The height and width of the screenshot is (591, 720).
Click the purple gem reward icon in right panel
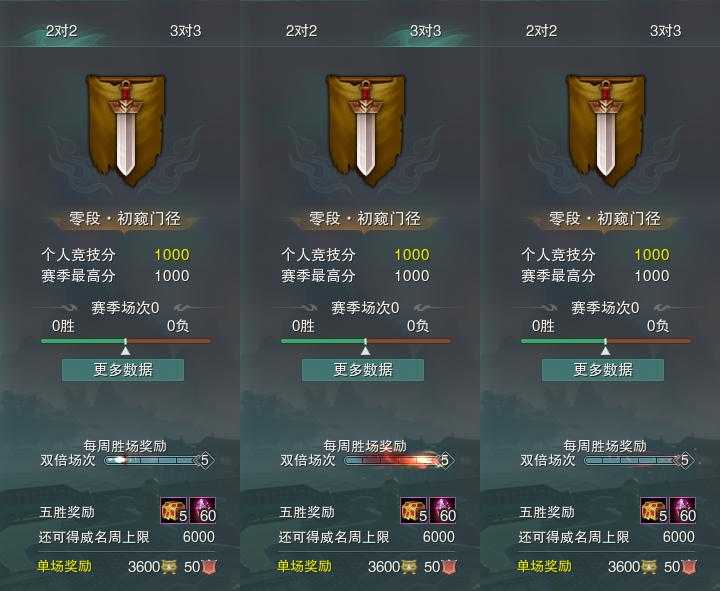pos(683,511)
